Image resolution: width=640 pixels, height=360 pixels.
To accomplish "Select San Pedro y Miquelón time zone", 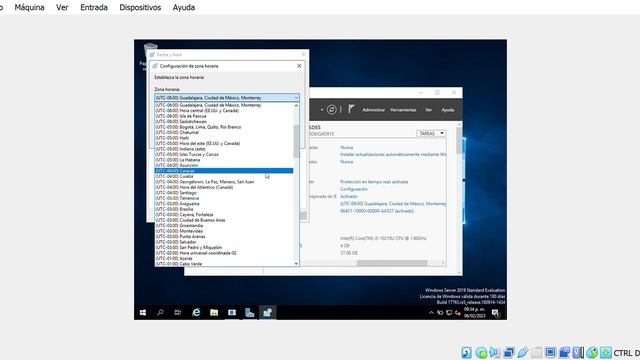I will pyautogui.click(x=224, y=247).
